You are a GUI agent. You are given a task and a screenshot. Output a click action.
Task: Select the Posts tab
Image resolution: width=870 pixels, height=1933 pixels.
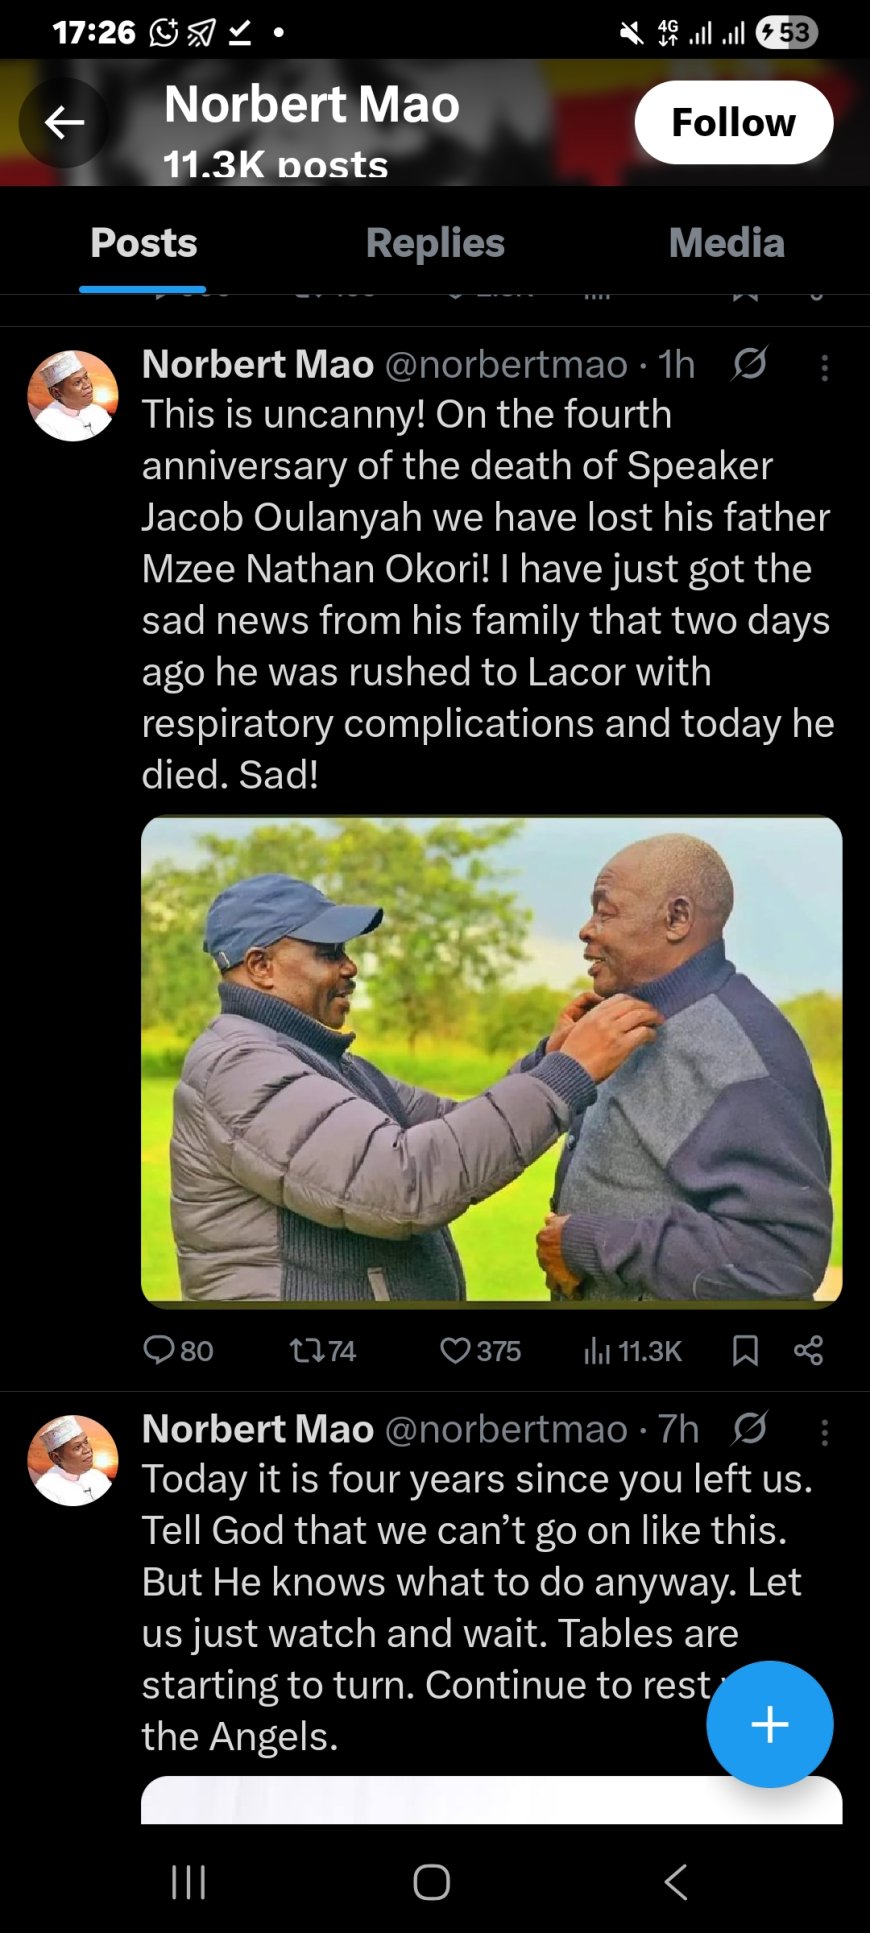[144, 243]
